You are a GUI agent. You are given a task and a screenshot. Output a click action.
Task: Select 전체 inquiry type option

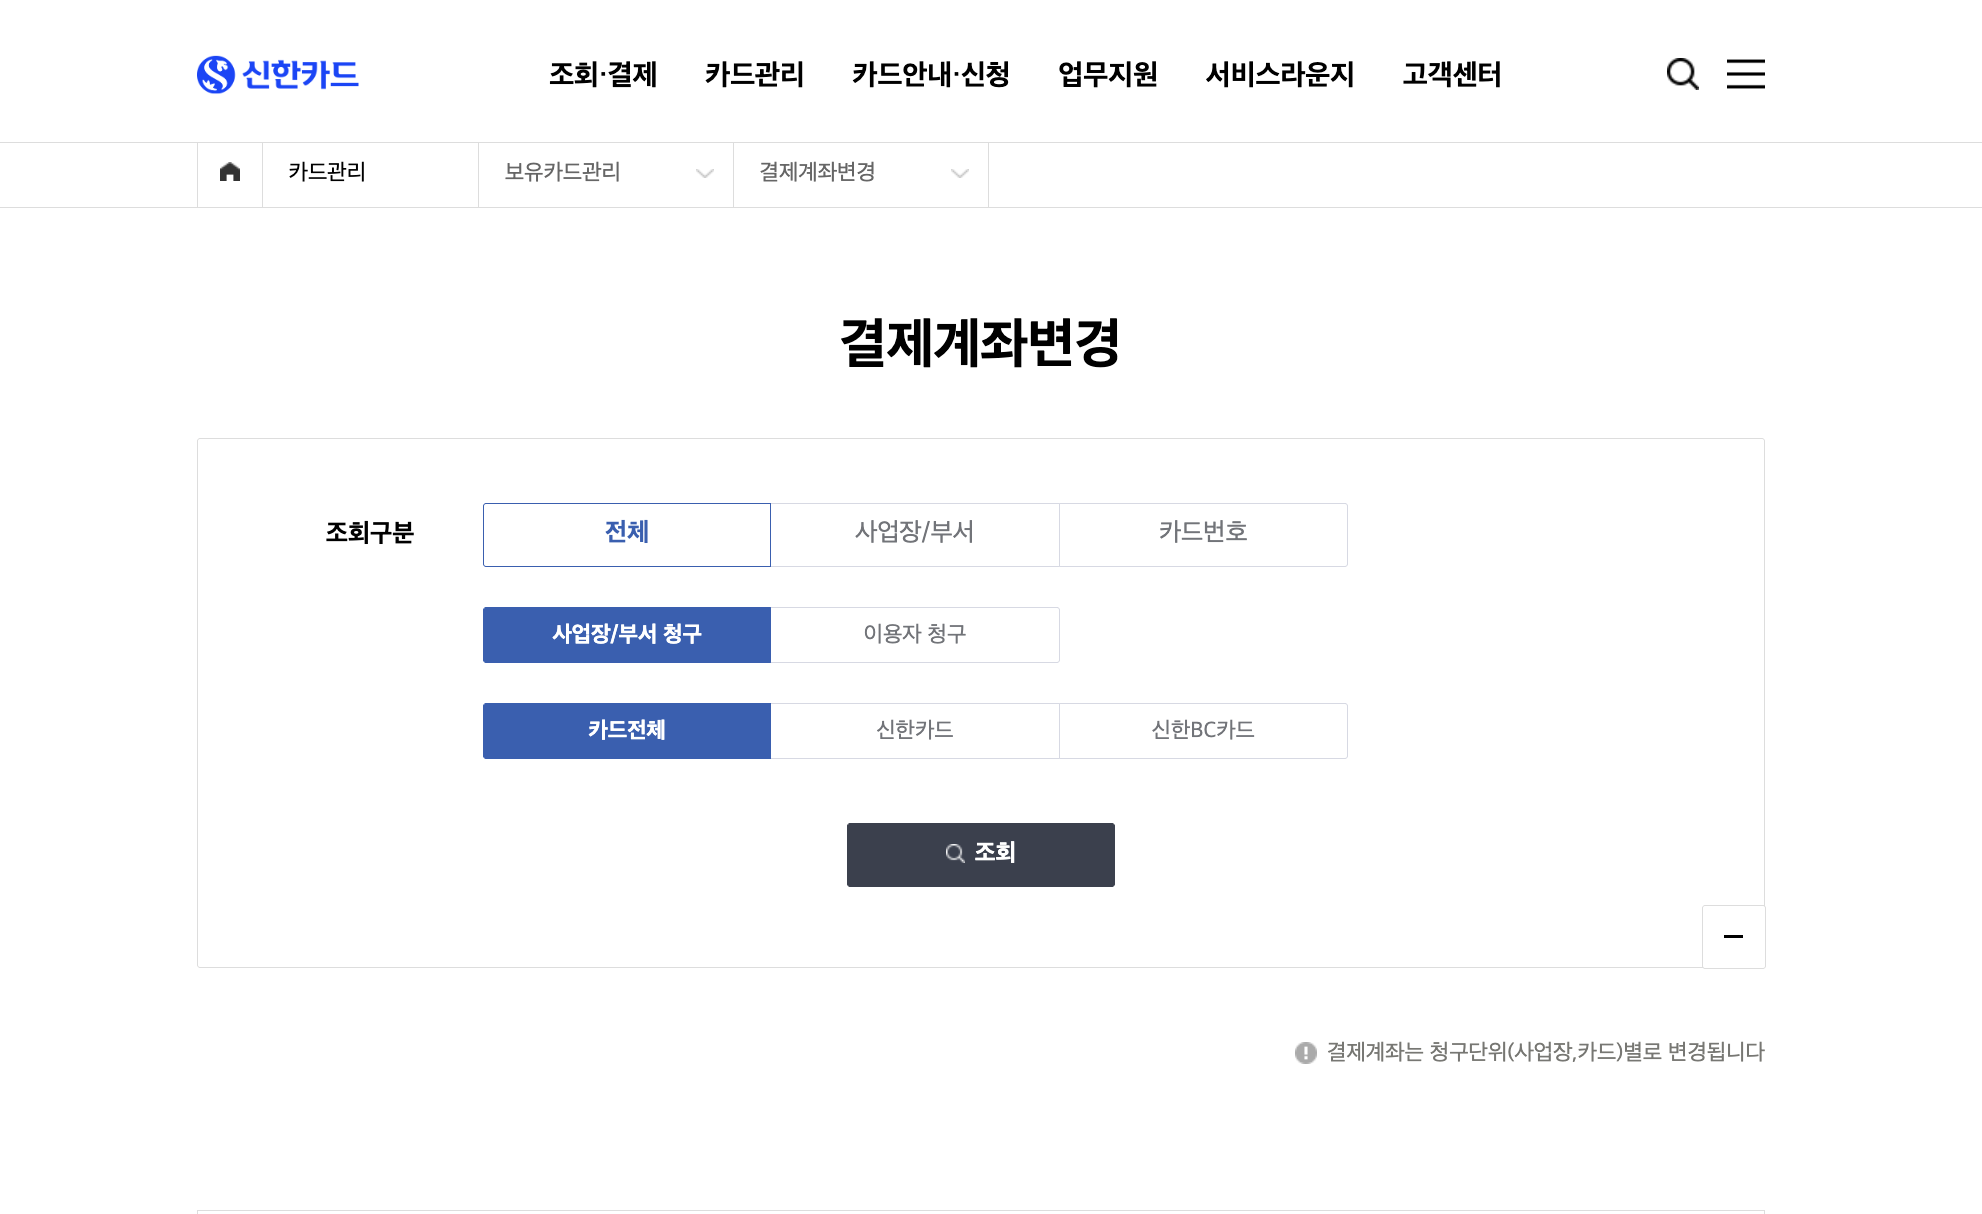(626, 534)
